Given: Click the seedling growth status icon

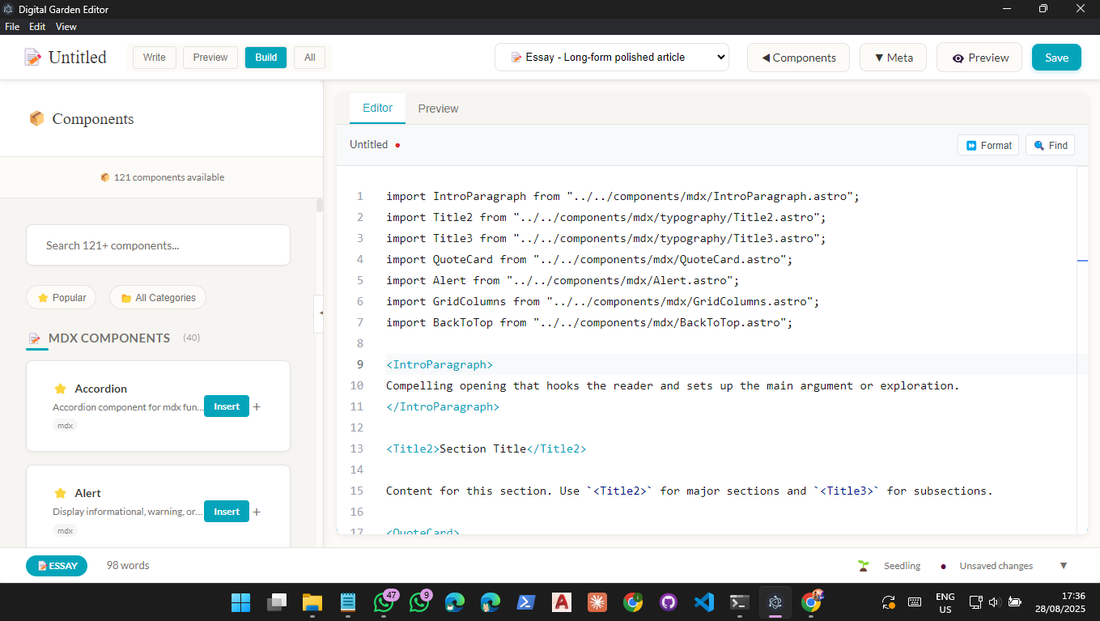Looking at the screenshot, I should coord(863,565).
